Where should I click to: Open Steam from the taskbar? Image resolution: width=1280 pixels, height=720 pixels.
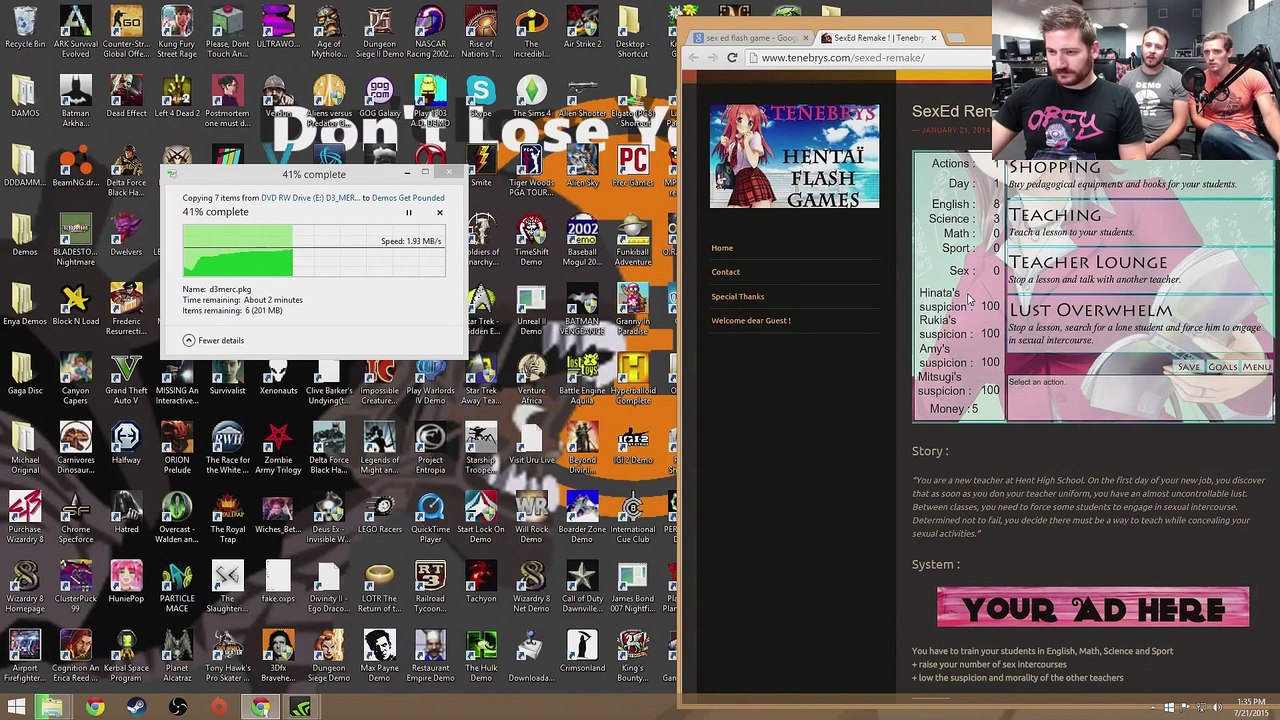pyautogui.click(x=136, y=708)
